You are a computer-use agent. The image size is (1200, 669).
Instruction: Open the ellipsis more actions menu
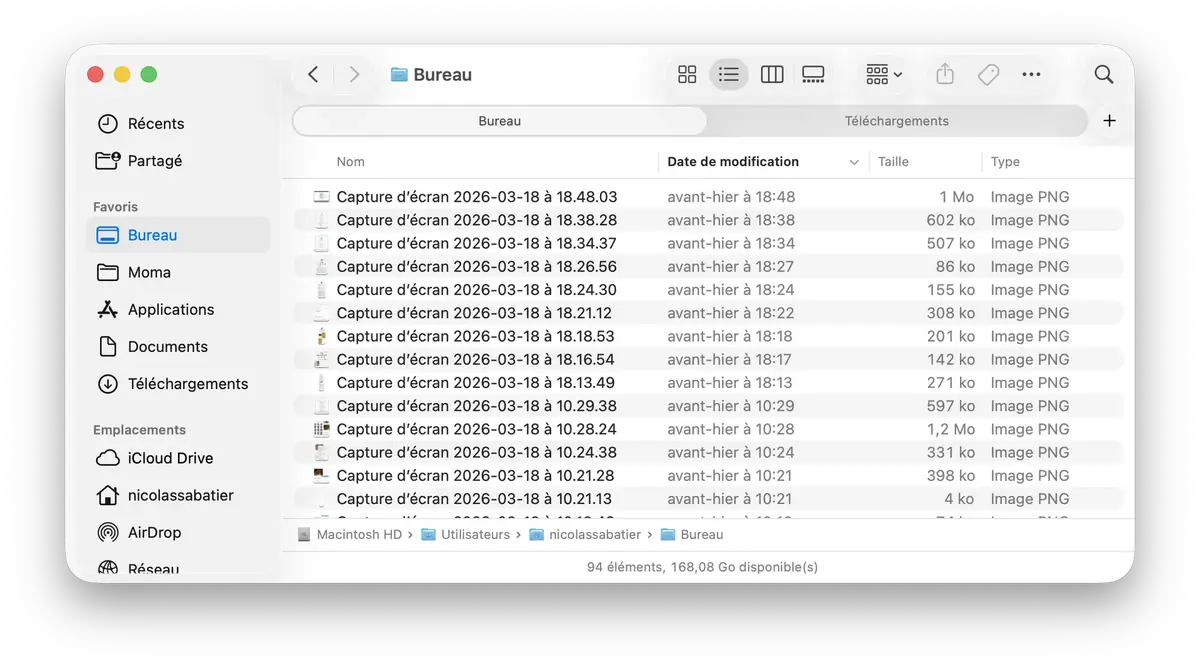[x=1031, y=74]
